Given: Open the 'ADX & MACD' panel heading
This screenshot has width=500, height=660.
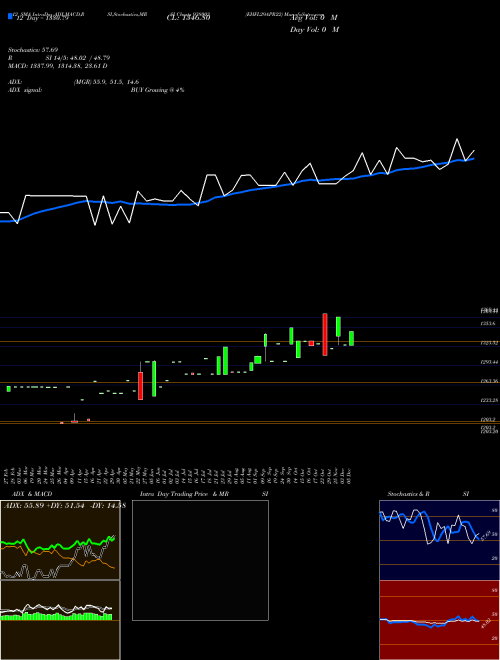Looking at the screenshot, I should pos(32,494).
